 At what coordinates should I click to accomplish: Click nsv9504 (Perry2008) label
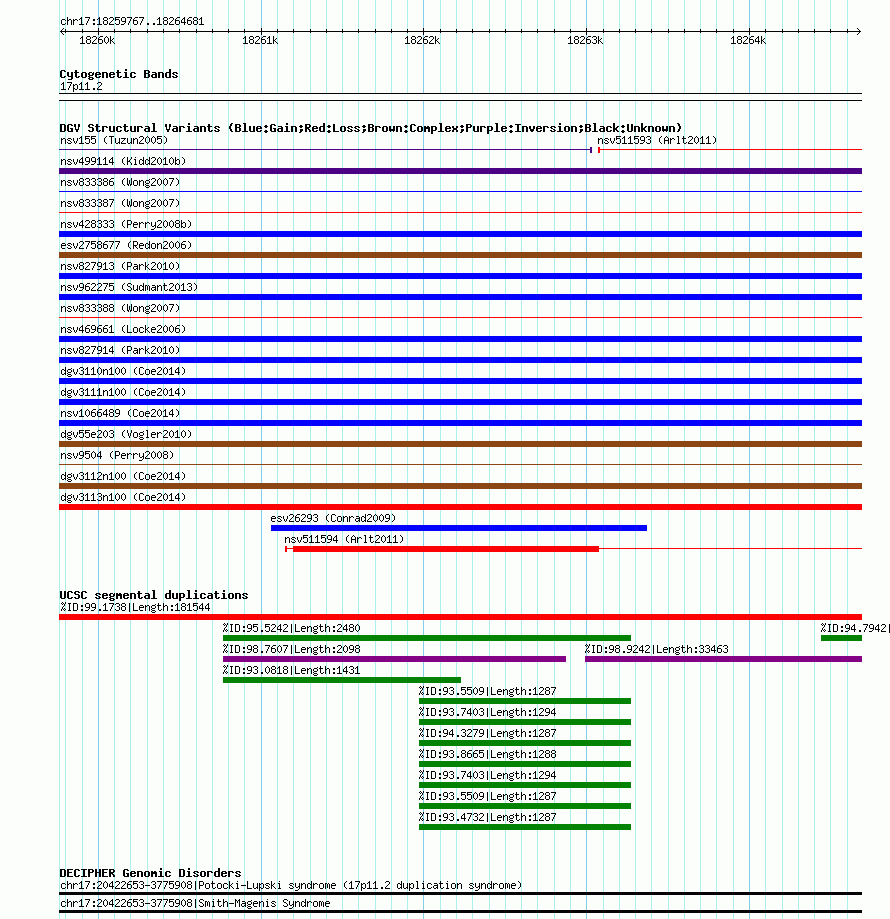pos(117,455)
